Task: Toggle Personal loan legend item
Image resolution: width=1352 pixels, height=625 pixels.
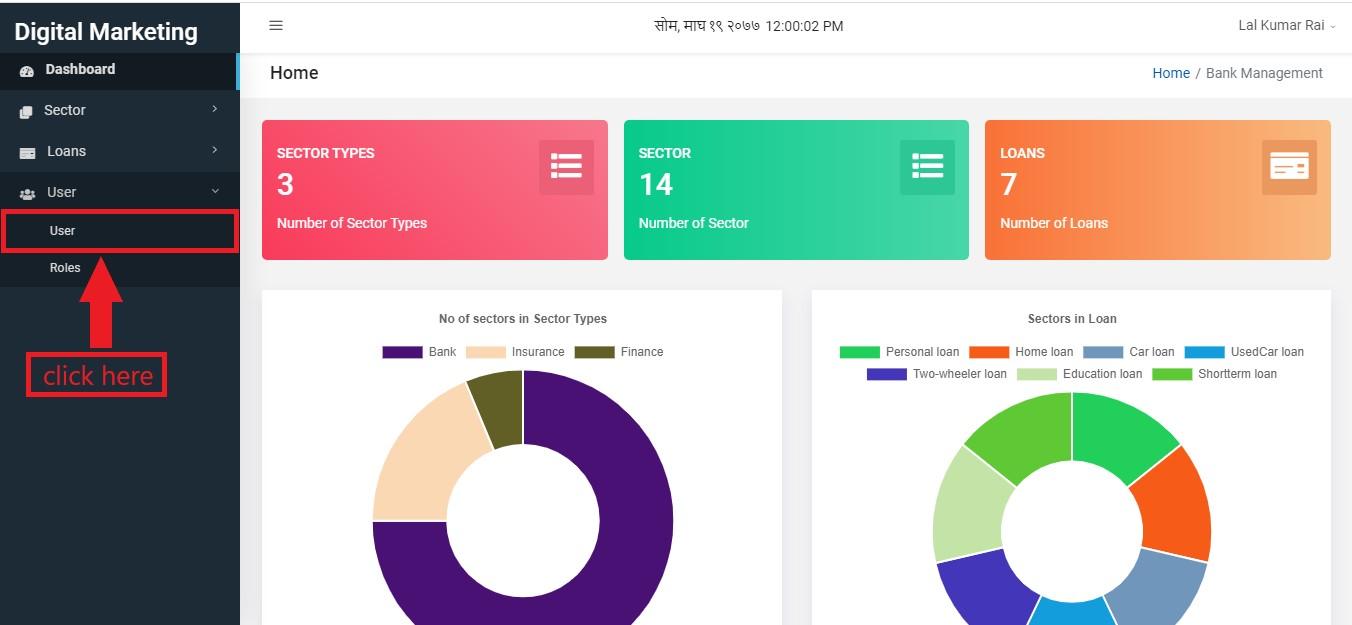Action: (899, 352)
